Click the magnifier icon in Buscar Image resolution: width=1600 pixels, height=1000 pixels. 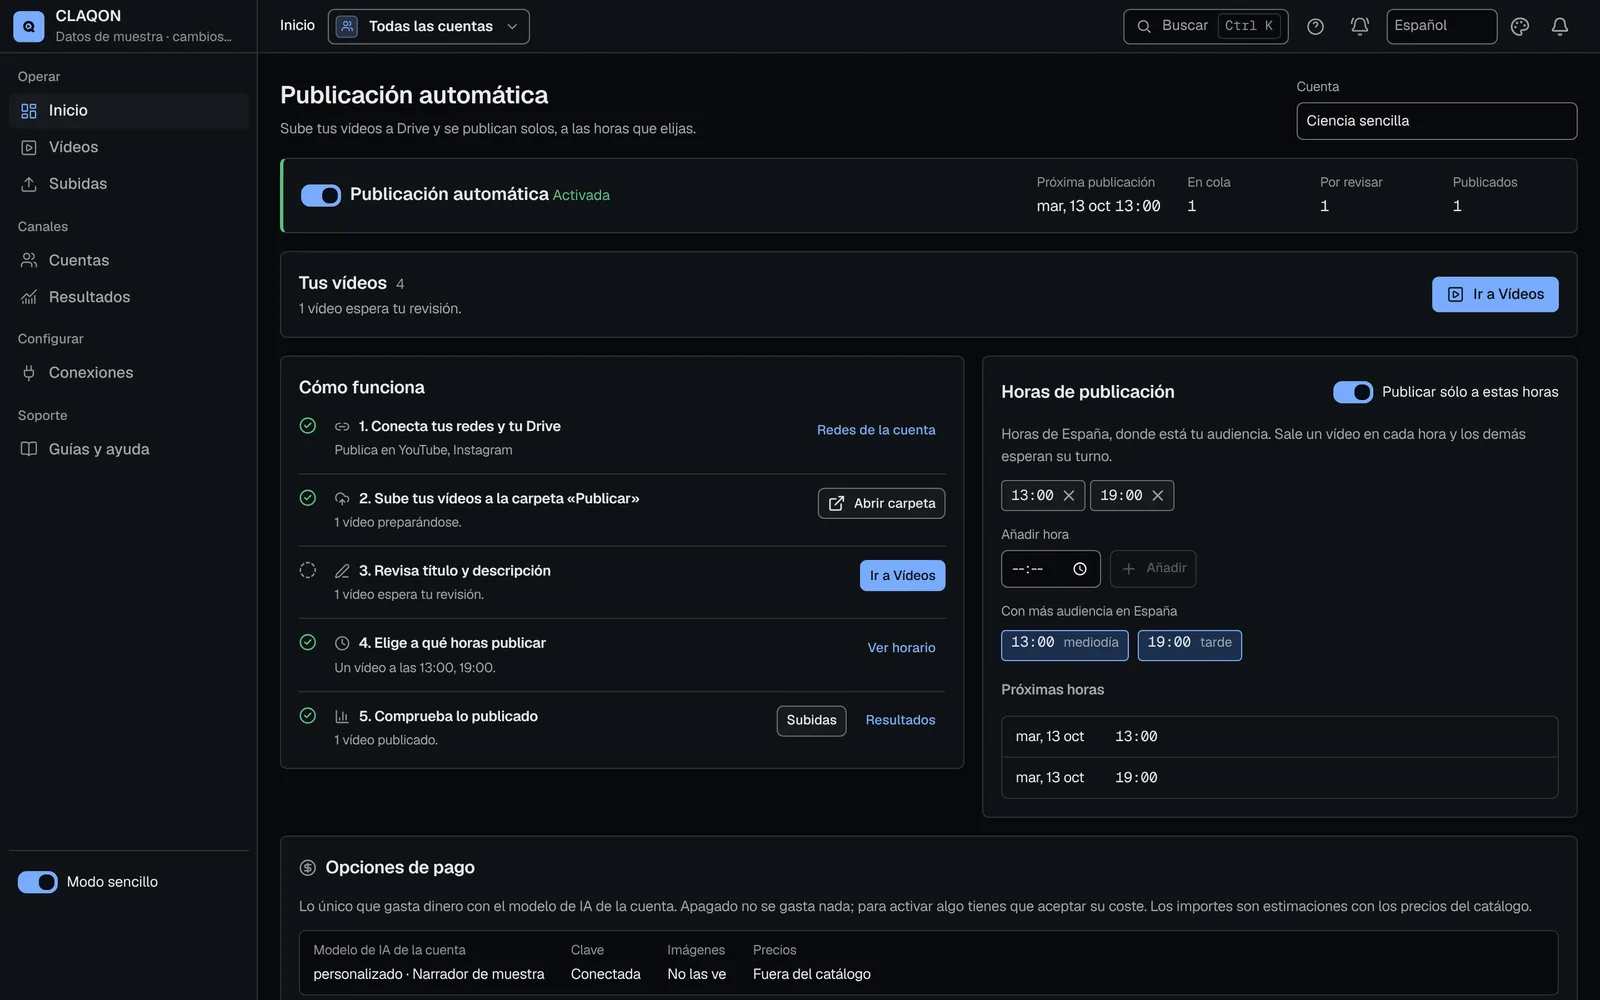1144,27
